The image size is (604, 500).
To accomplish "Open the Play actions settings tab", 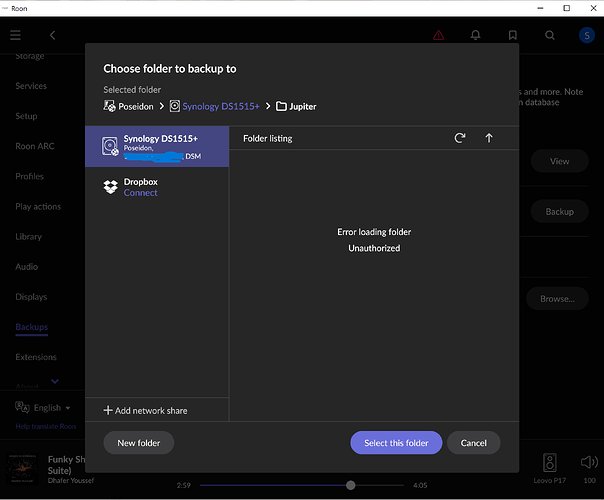I will click(38, 206).
